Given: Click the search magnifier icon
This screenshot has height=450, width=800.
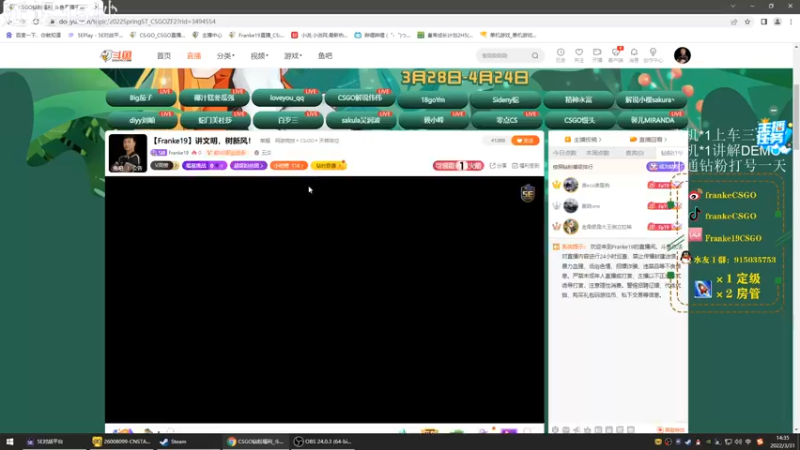Looking at the screenshot, I should point(535,56).
